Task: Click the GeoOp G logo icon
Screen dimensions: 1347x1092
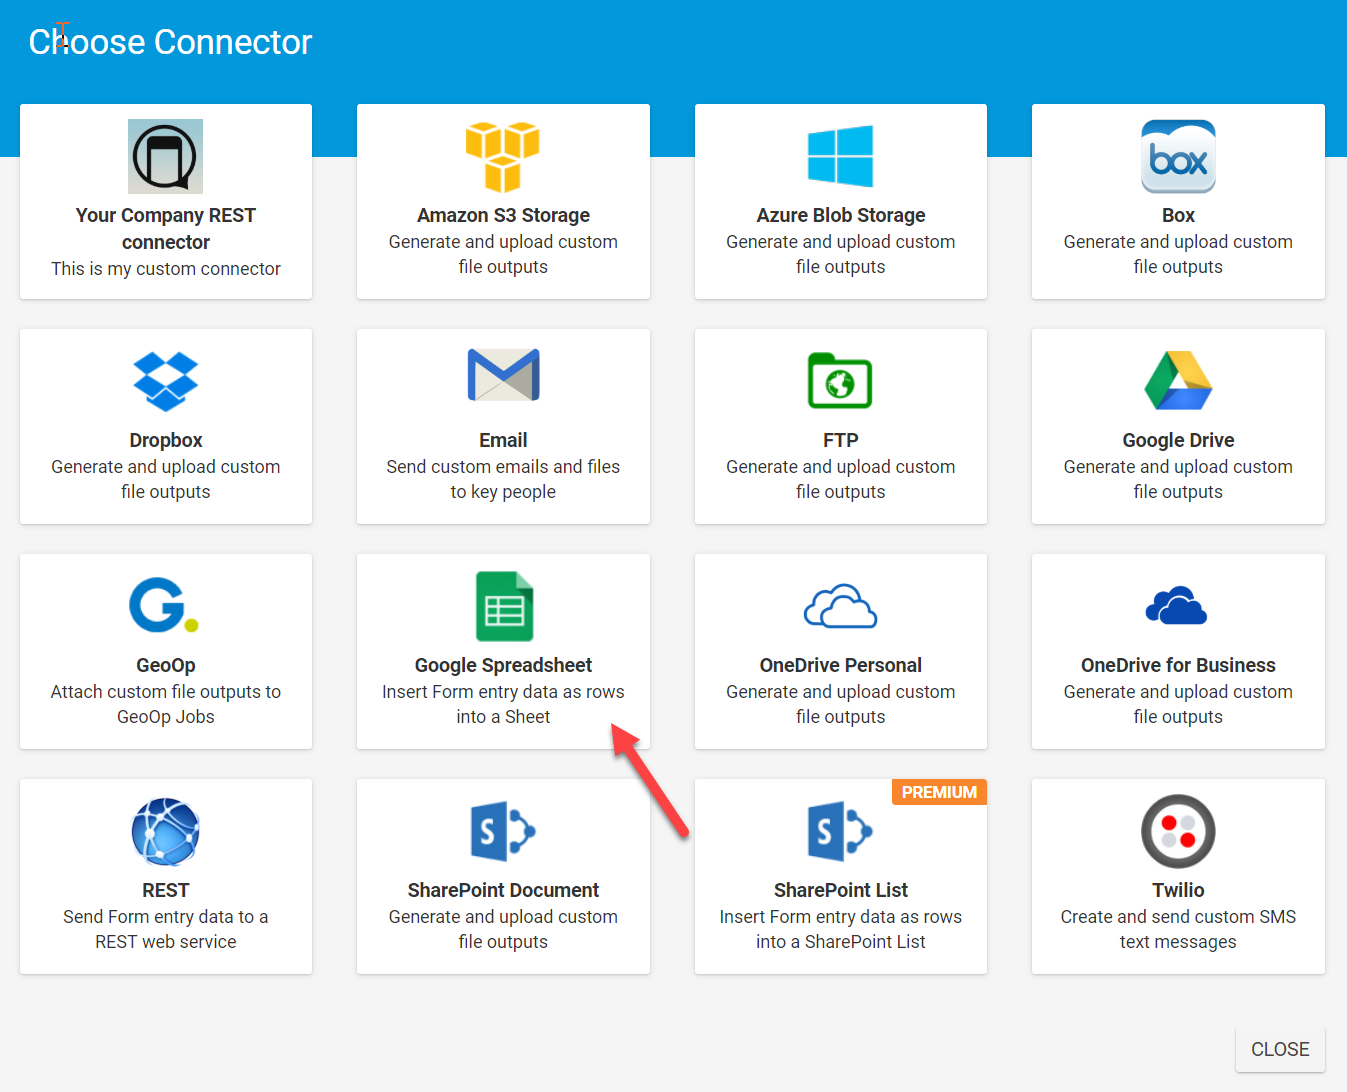Action: click(x=164, y=605)
